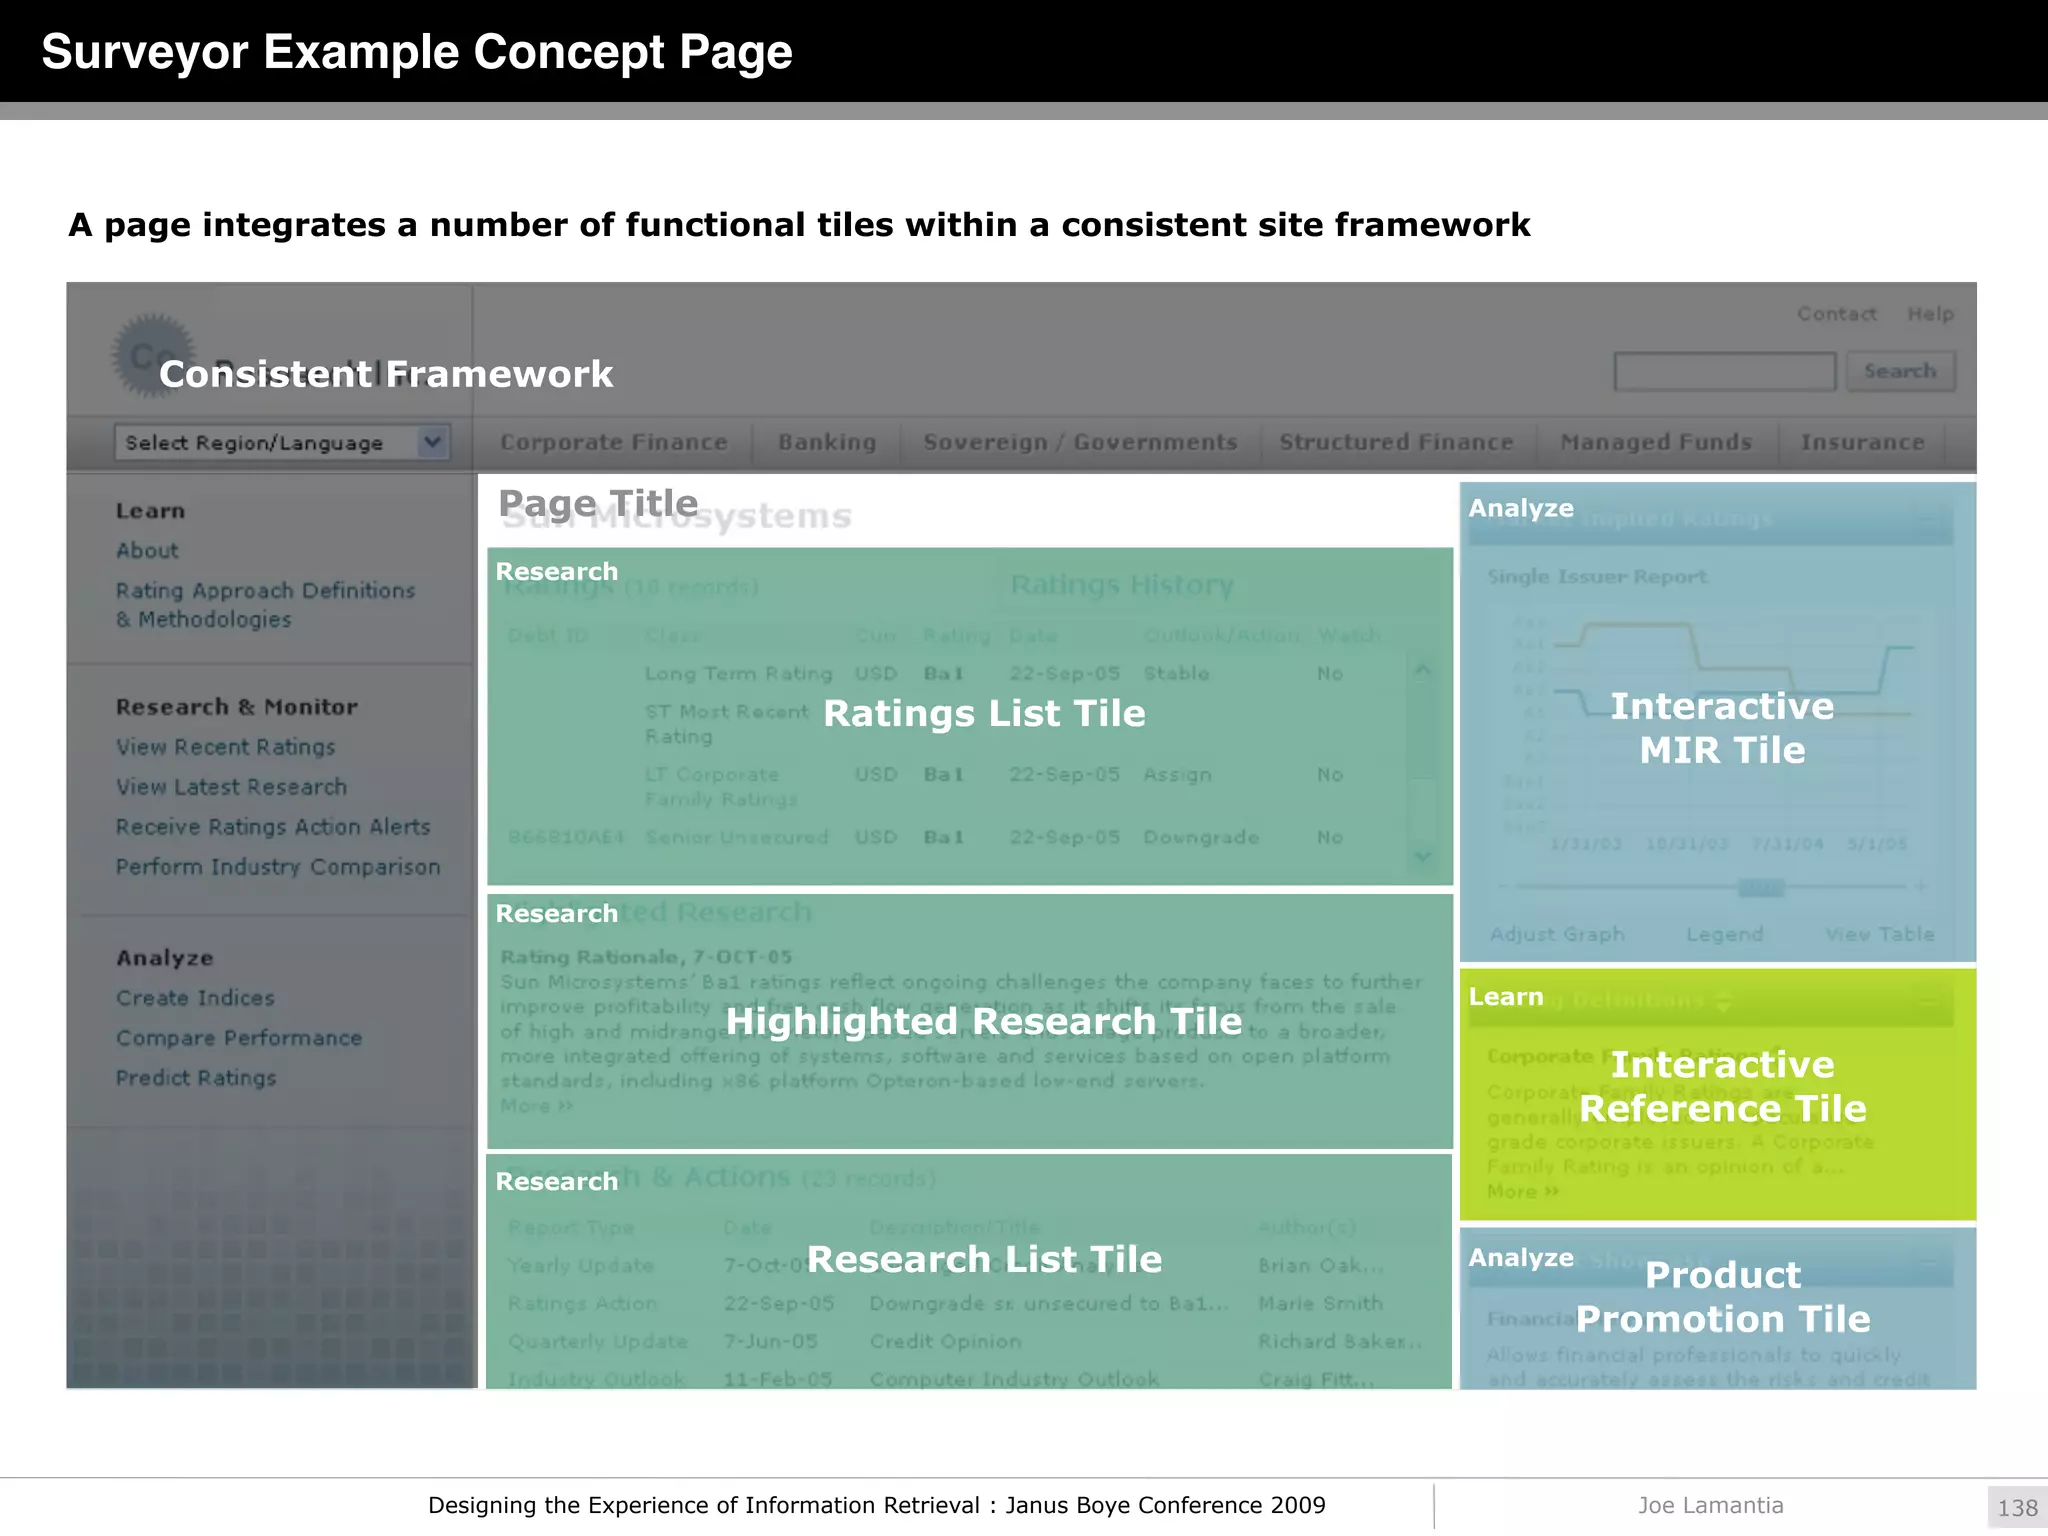The height and width of the screenshot is (1536, 2048).
Task: Open More link in Reference tile
Action: coord(1523,1192)
